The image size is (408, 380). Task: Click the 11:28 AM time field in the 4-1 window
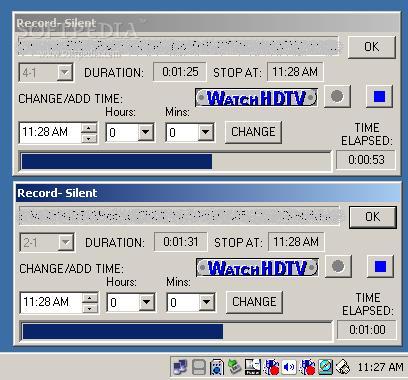(x=50, y=132)
